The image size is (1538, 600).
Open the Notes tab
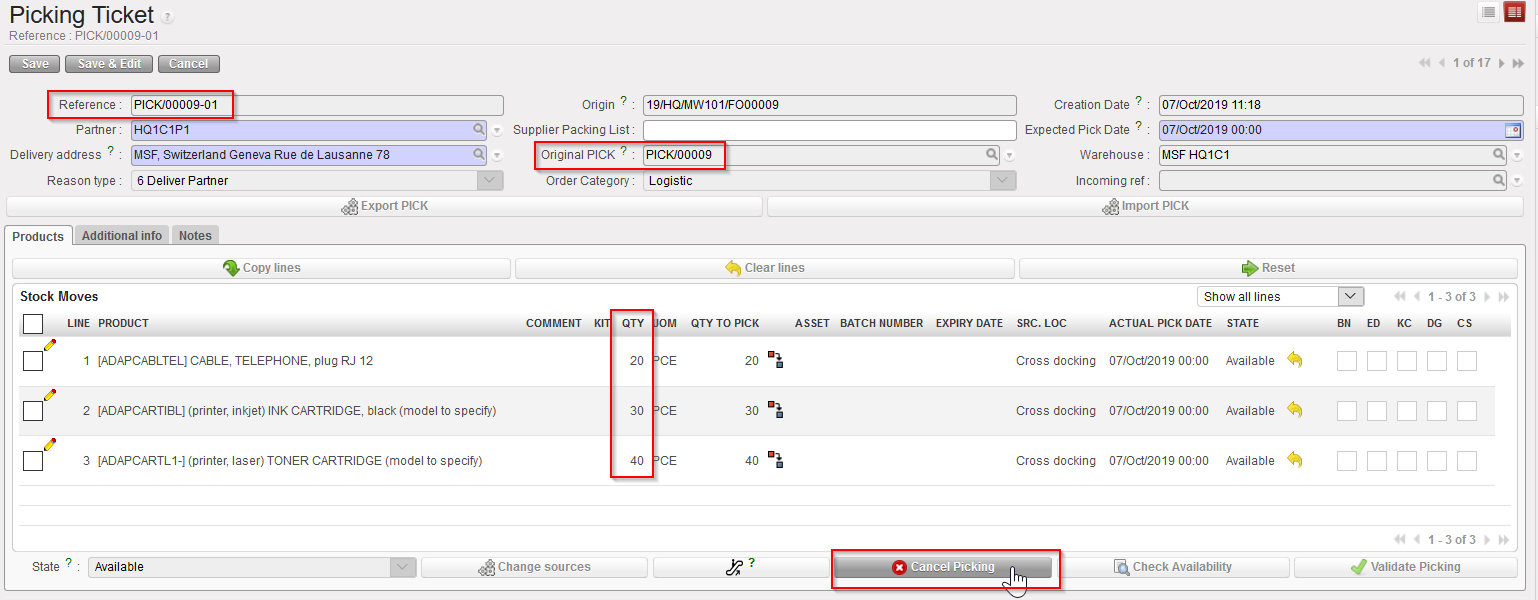195,236
